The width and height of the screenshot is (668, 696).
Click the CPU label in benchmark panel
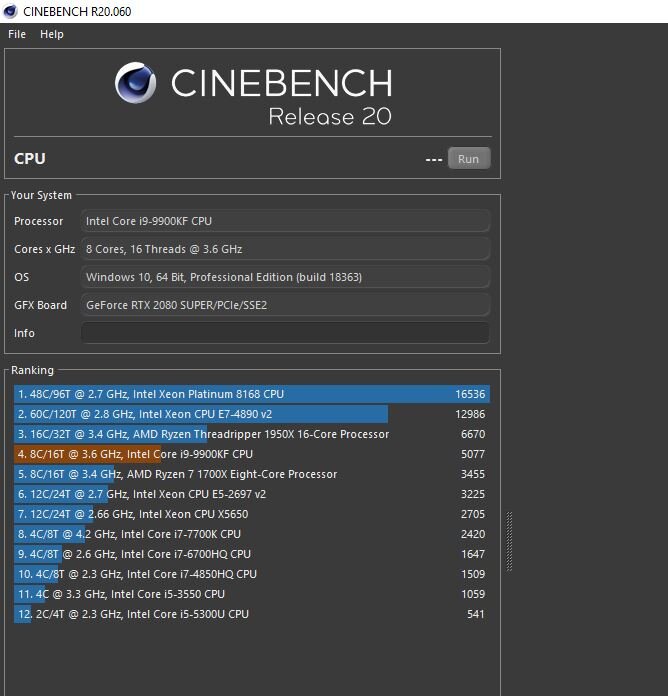[x=30, y=158]
